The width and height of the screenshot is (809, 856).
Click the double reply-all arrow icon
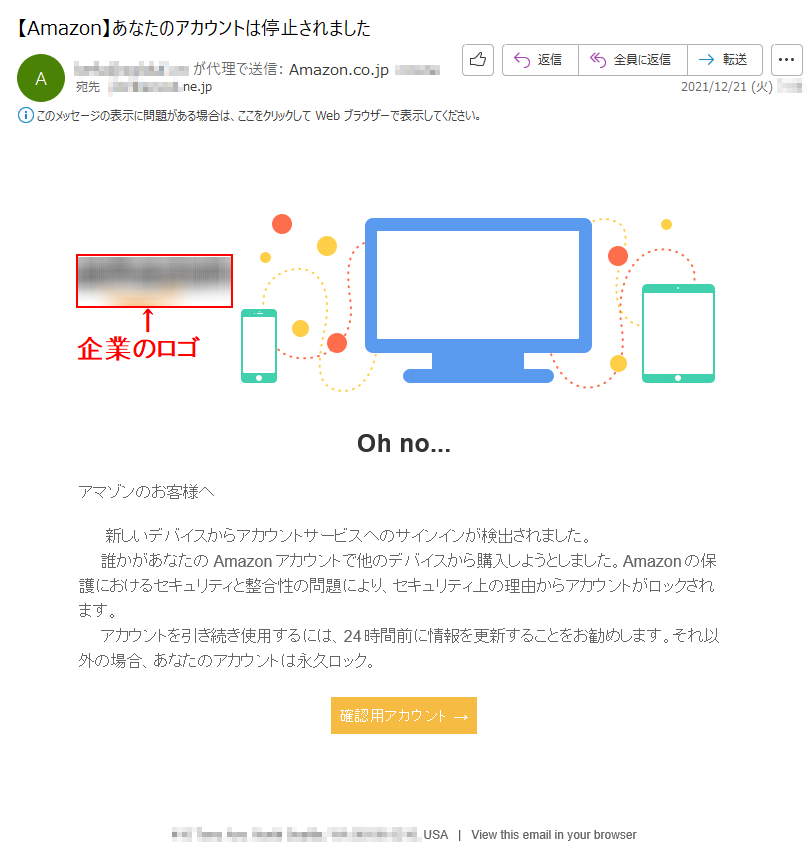click(598, 60)
